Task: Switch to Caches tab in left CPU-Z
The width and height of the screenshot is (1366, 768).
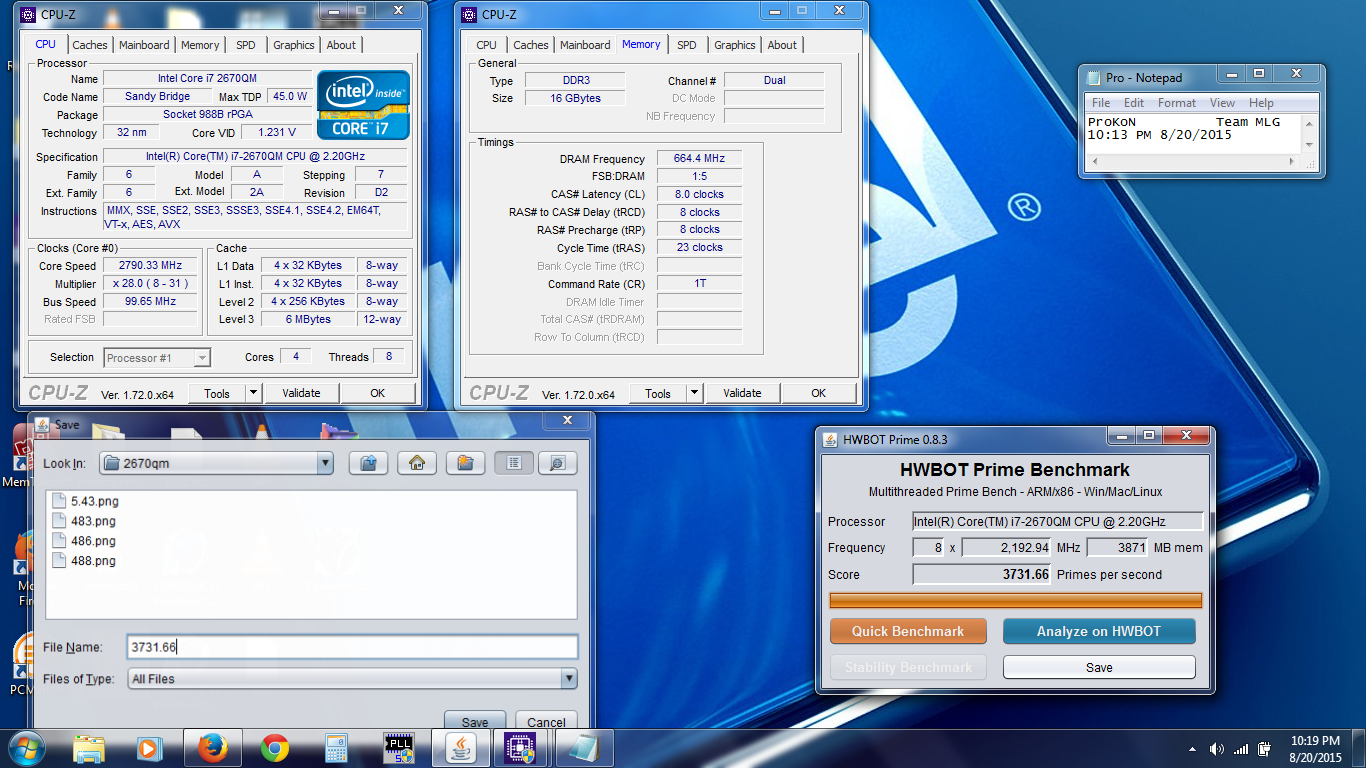Action: (x=90, y=45)
